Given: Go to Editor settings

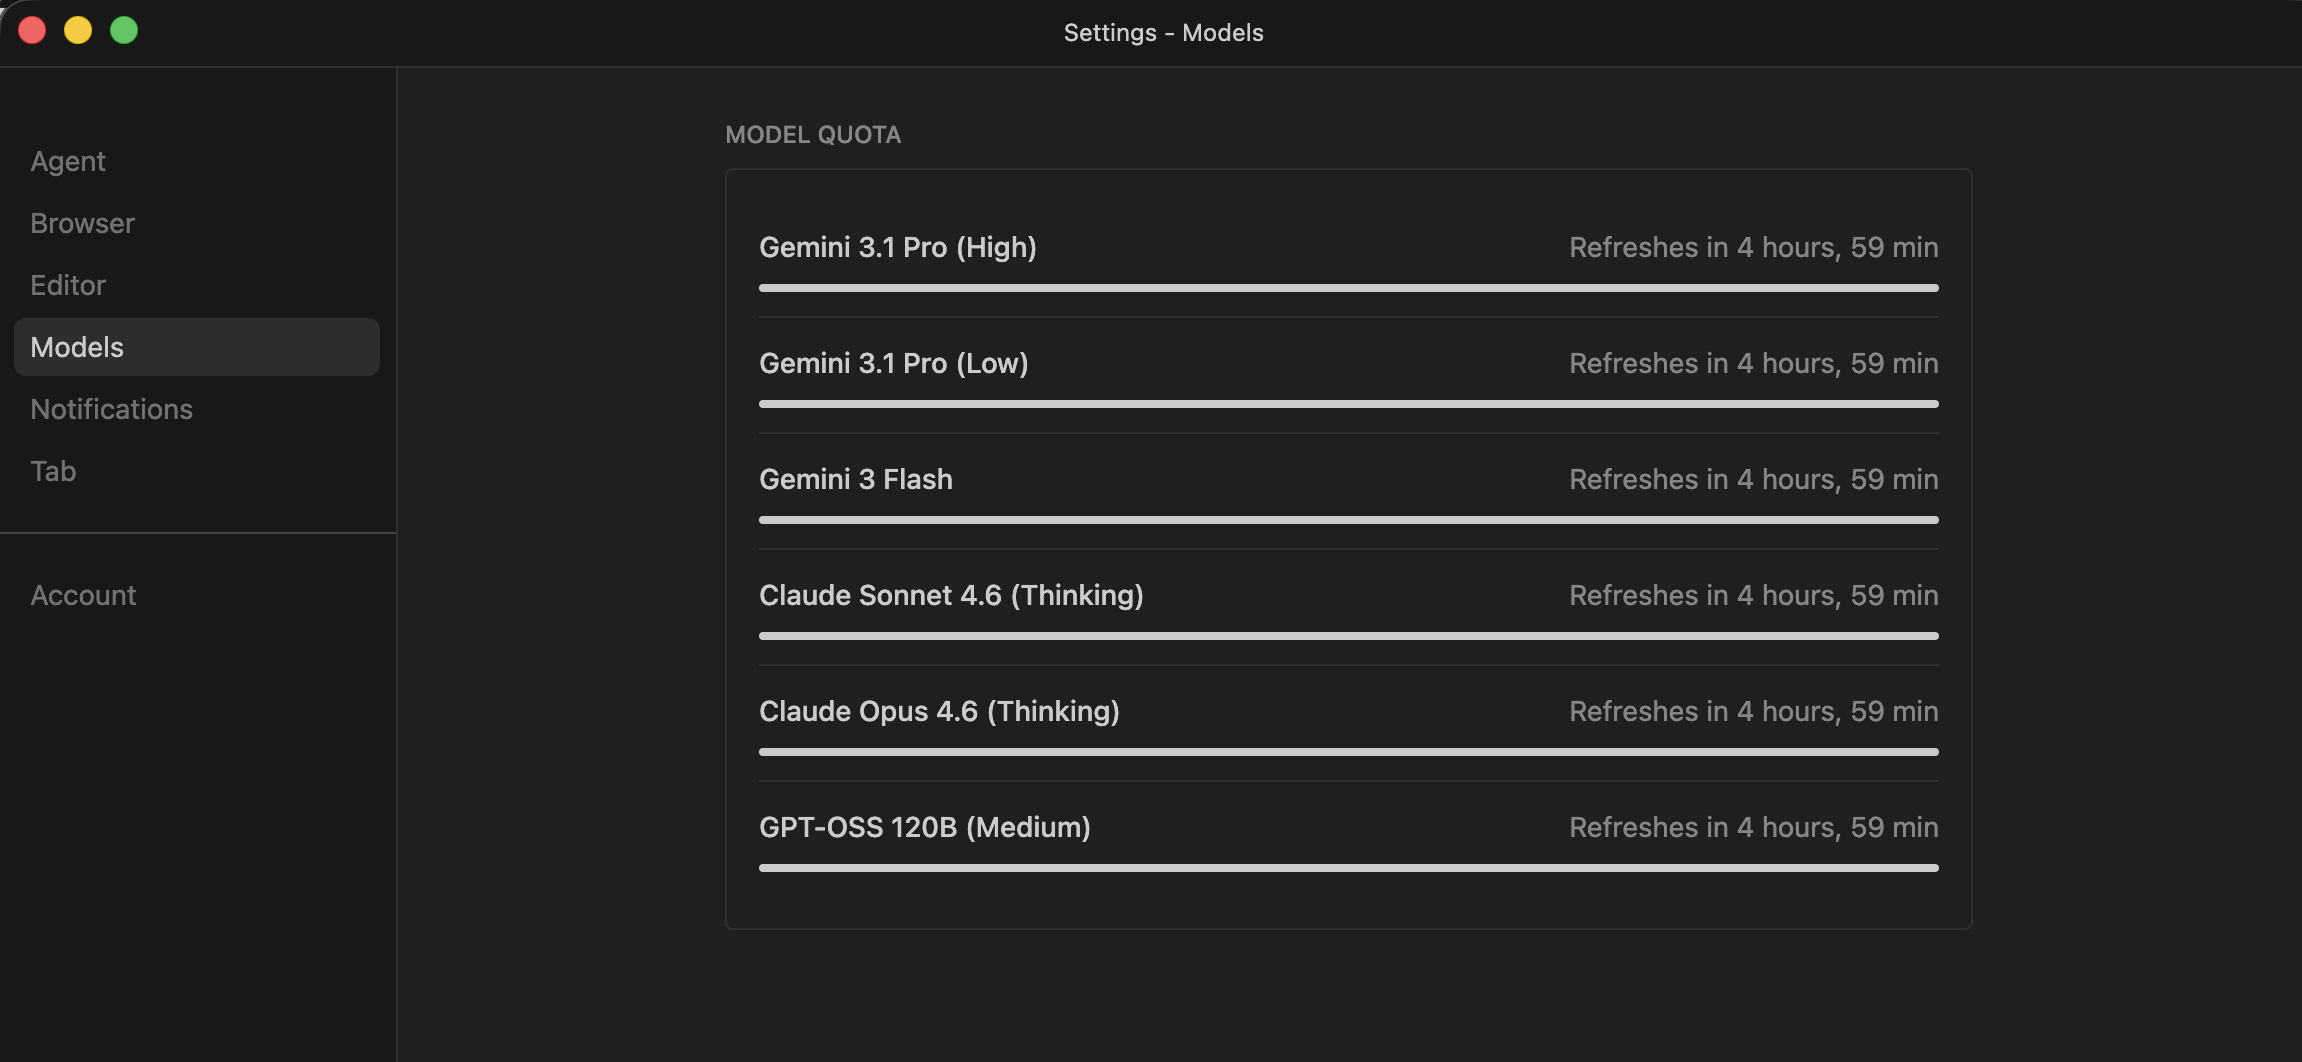Looking at the screenshot, I should pyautogui.click(x=68, y=285).
